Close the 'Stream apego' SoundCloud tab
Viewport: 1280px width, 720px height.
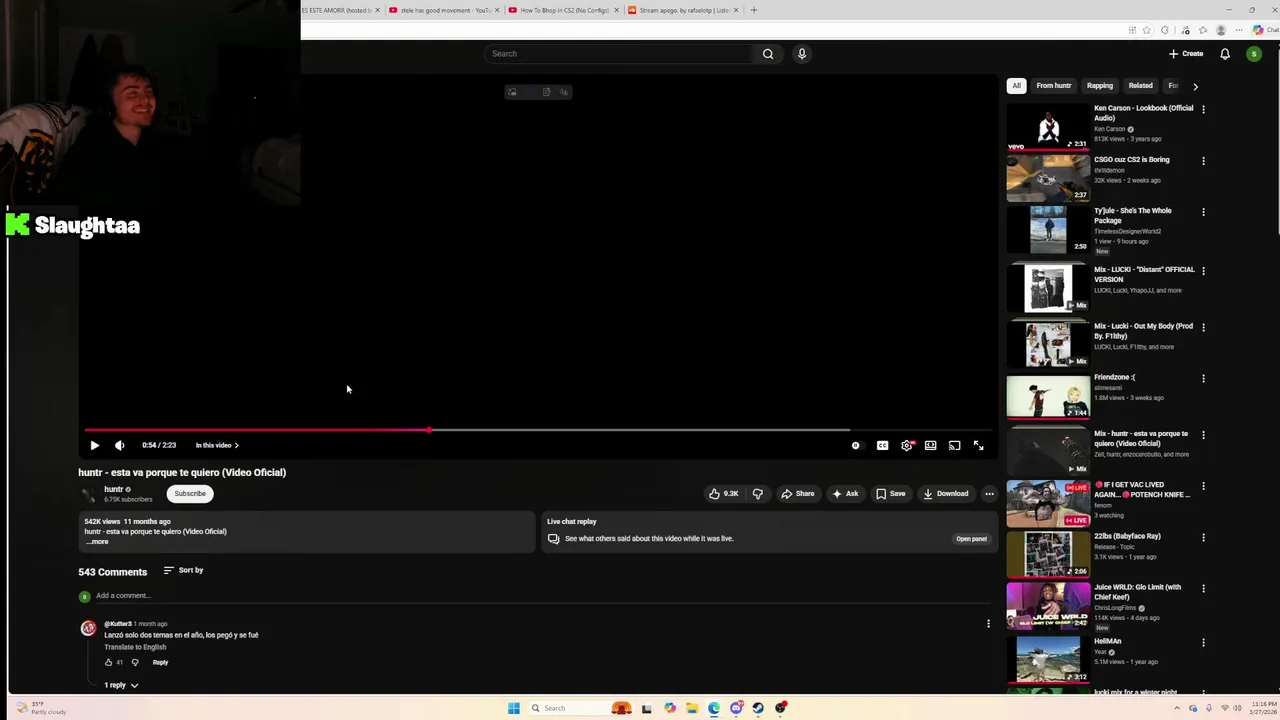point(736,10)
